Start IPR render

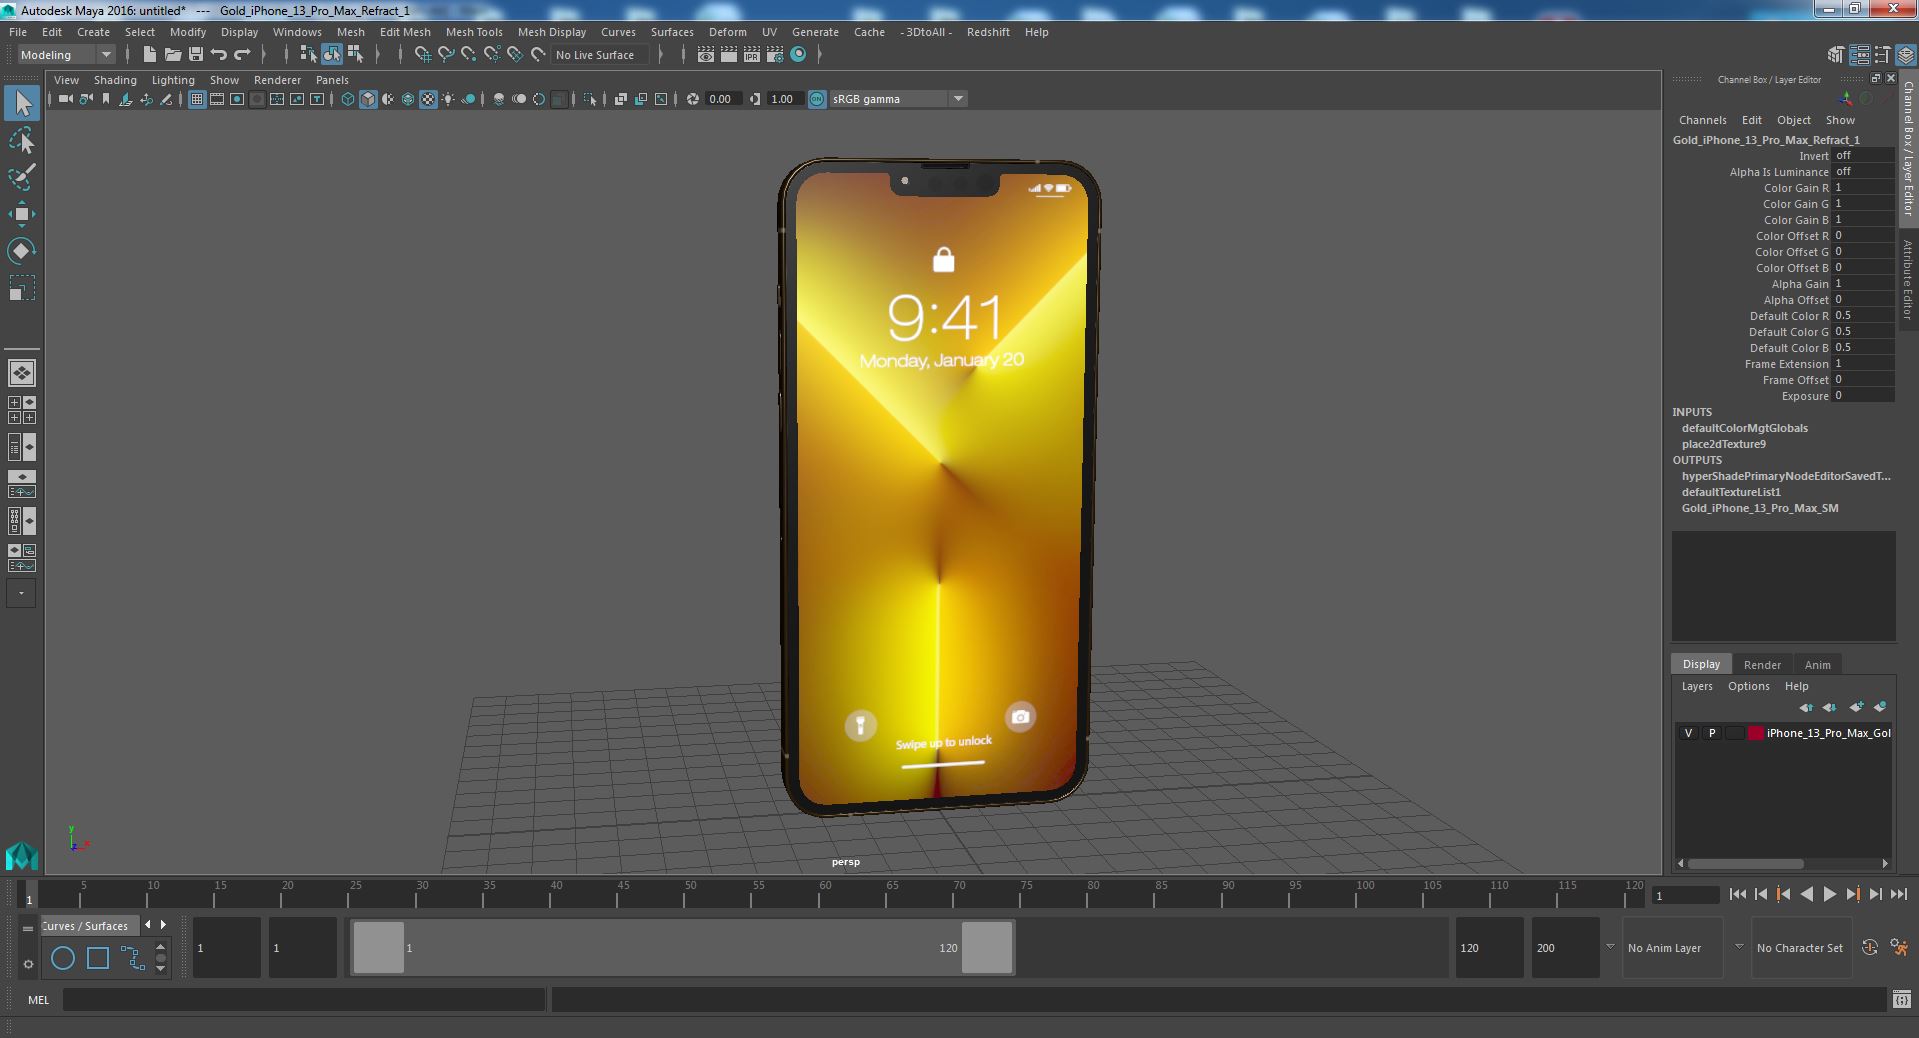(751, 55)
